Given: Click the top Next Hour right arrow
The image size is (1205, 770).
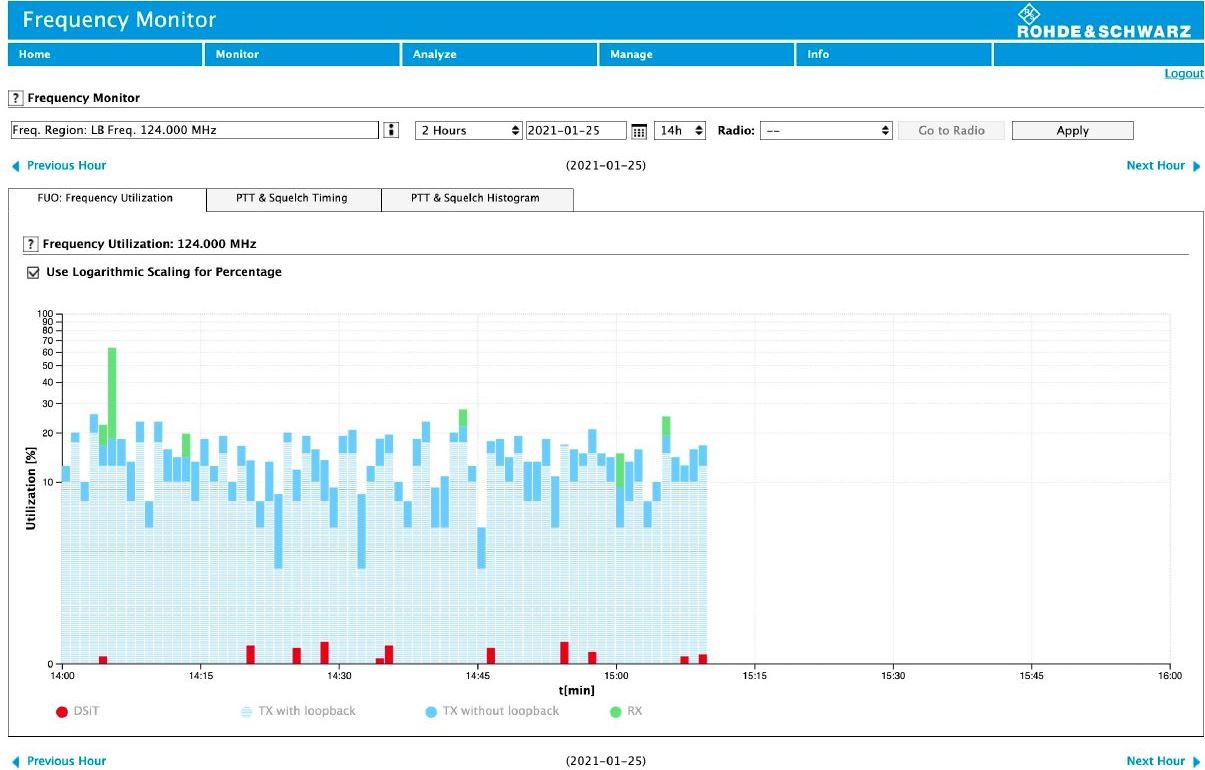Looking at the screenshot, I should tap(1196, 166).
